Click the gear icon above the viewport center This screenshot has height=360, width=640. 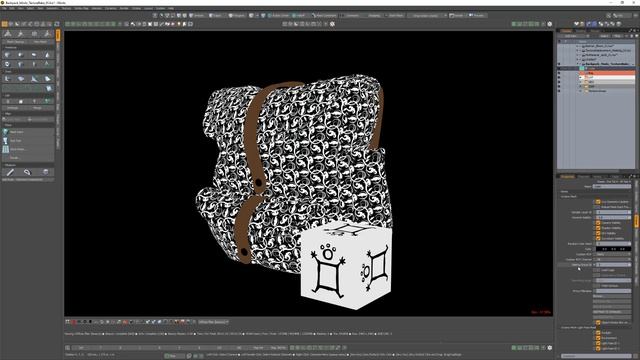332,24
